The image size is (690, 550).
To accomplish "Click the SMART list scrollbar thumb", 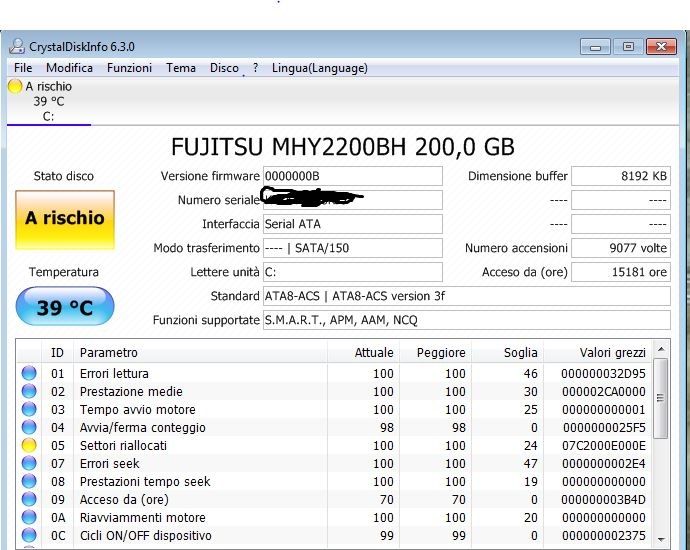I will point(661,398).
